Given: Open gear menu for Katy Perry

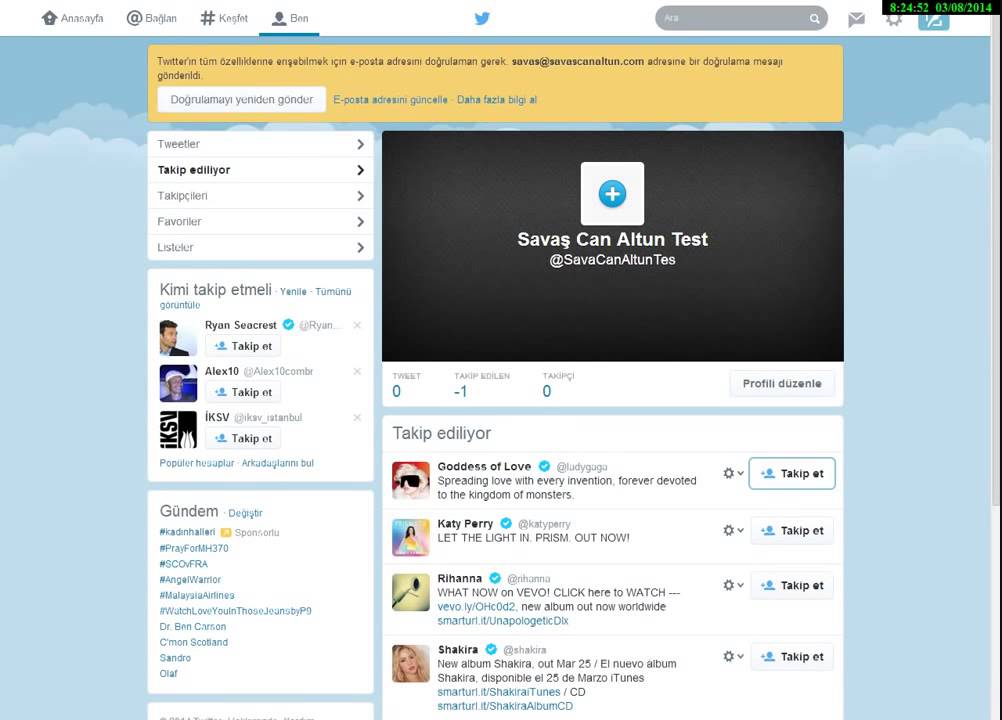Looking at the screenshot, I should click(733, 530).
